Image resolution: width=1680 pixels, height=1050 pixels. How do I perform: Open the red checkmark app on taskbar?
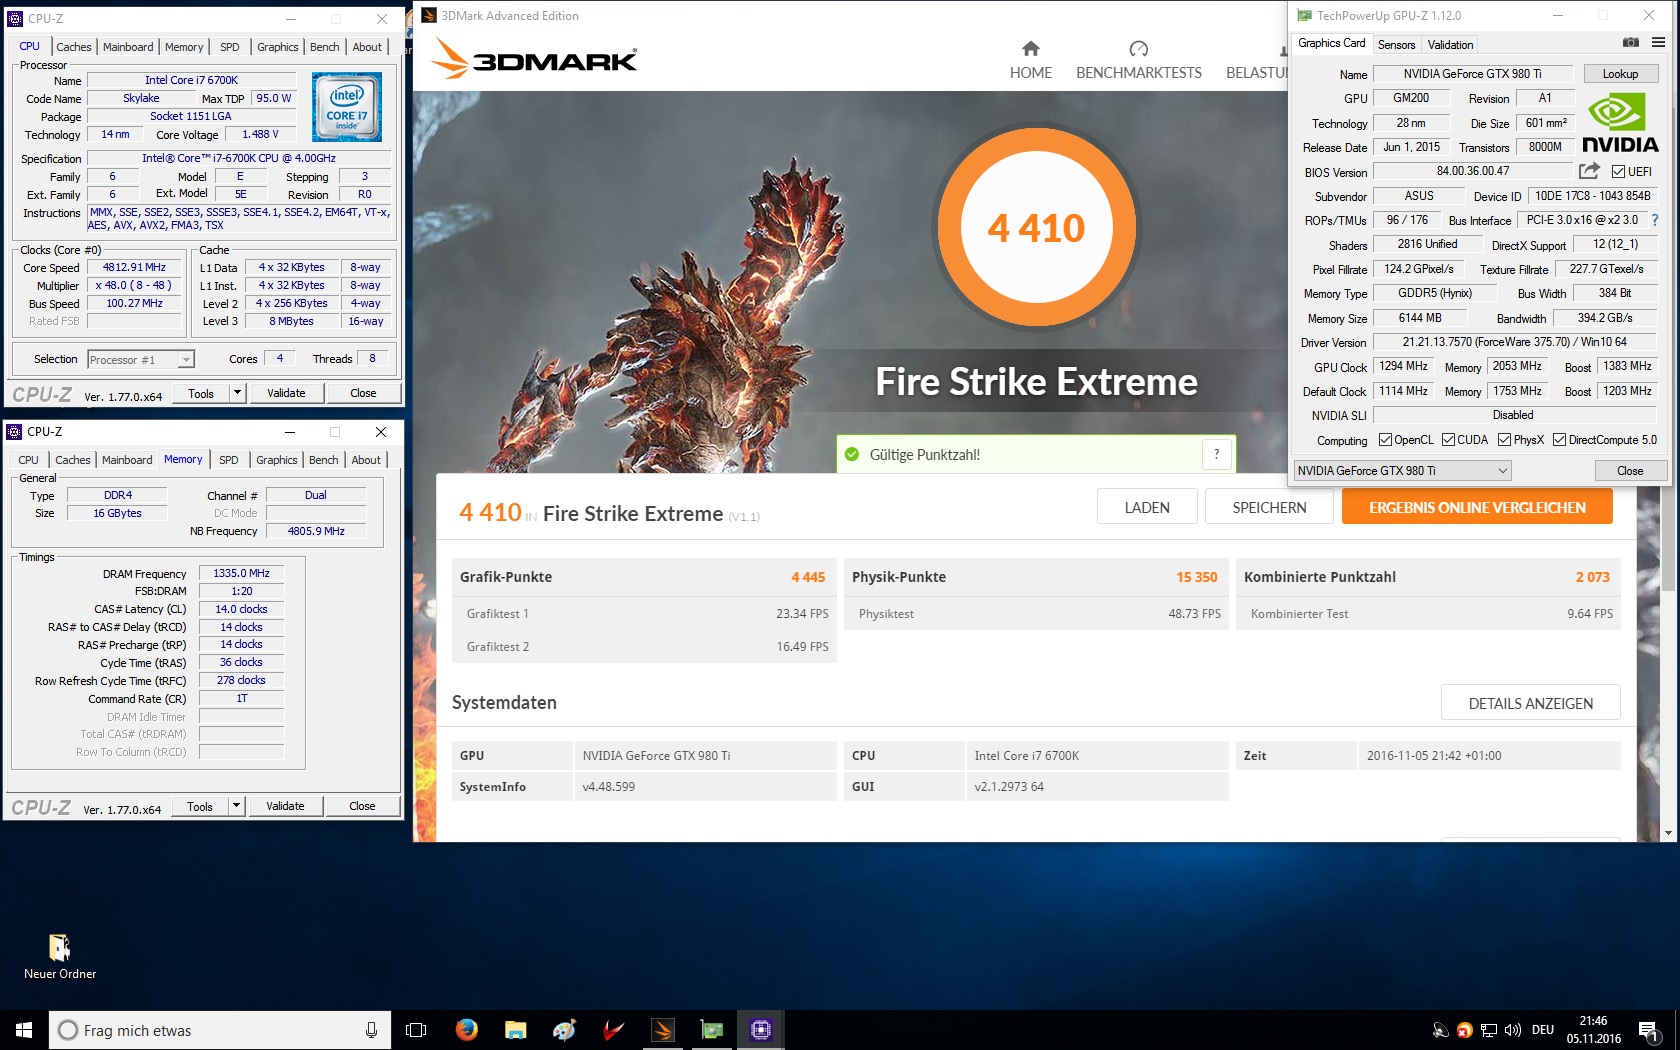pyautogui.click(x=613, y=1030)
